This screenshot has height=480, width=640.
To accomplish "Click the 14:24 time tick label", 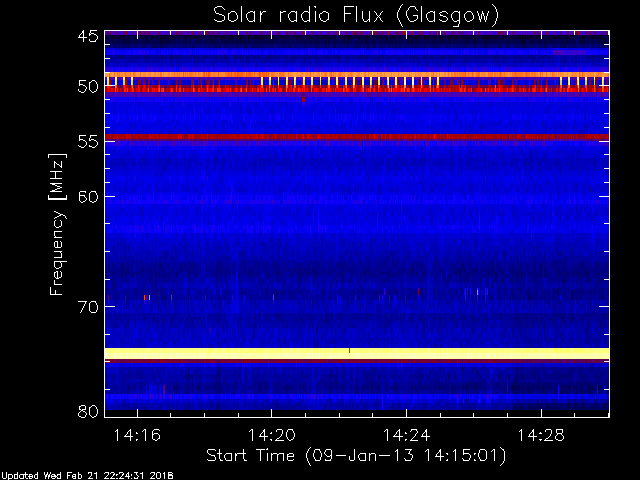I will point(407,435).
